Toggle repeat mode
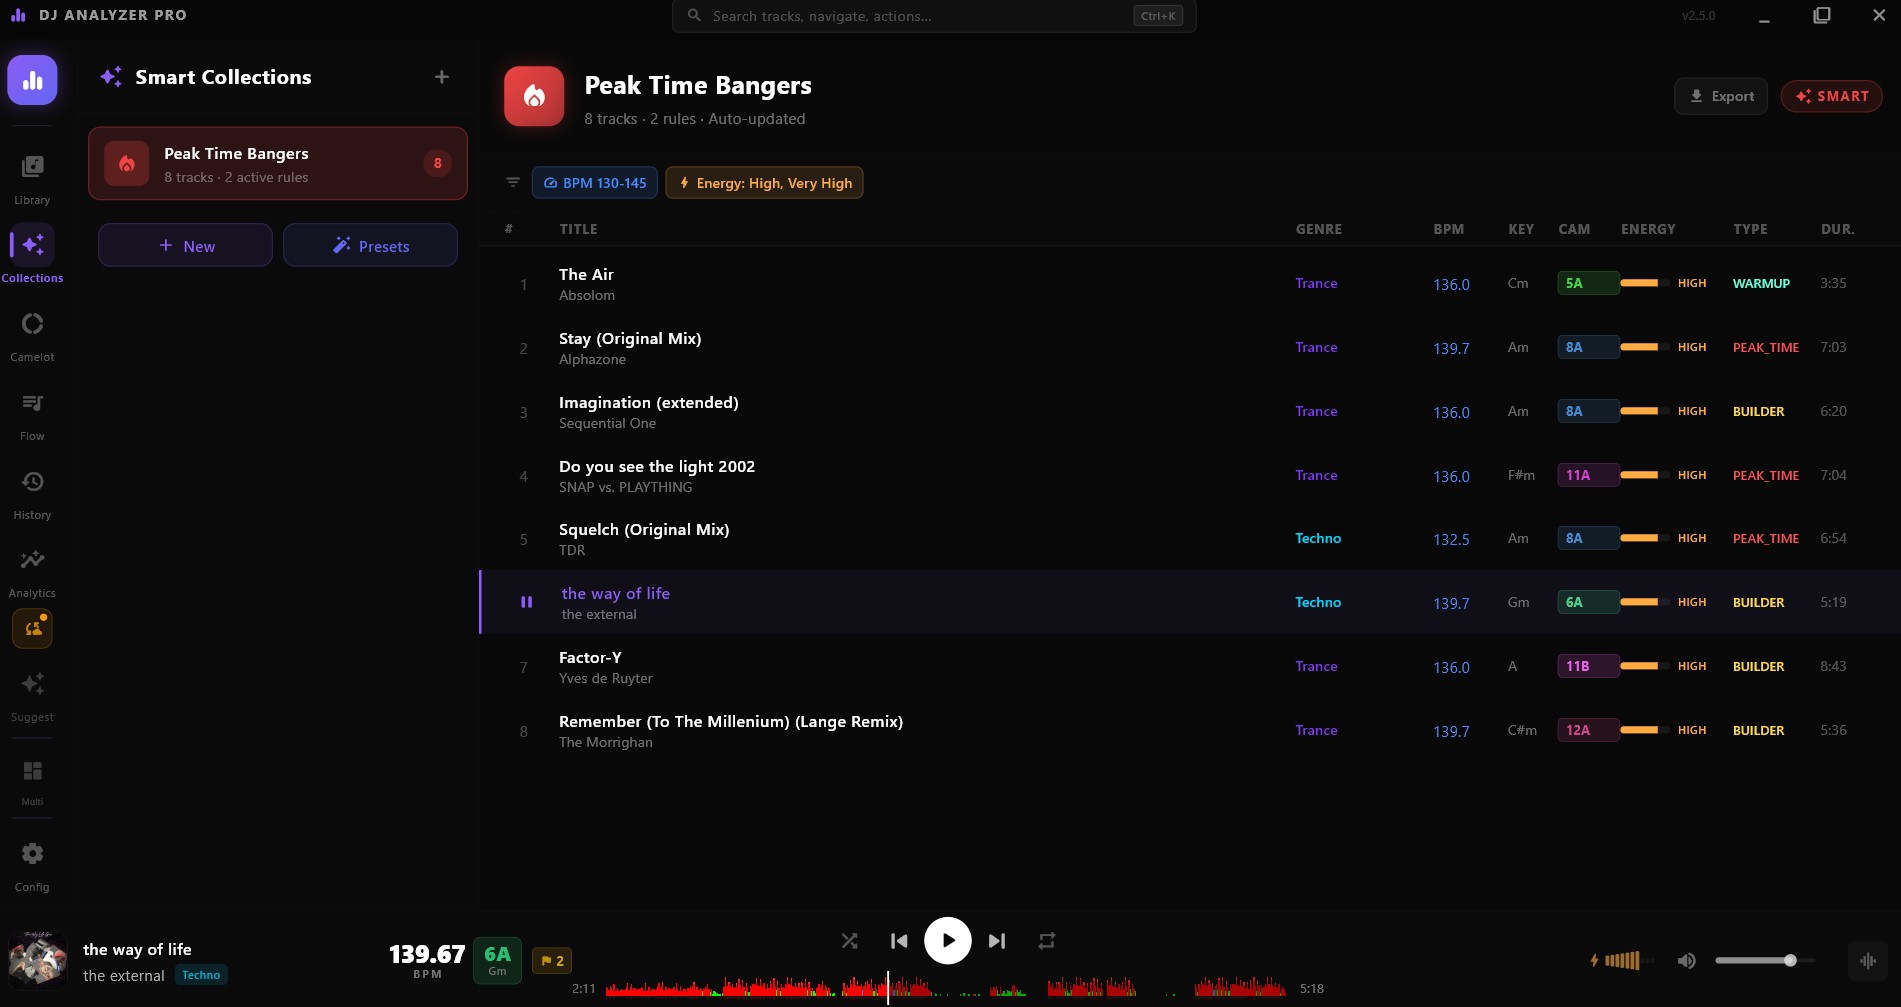Image resolution: width=1901 pixels, height=1007 pixels. point(1046,941)
